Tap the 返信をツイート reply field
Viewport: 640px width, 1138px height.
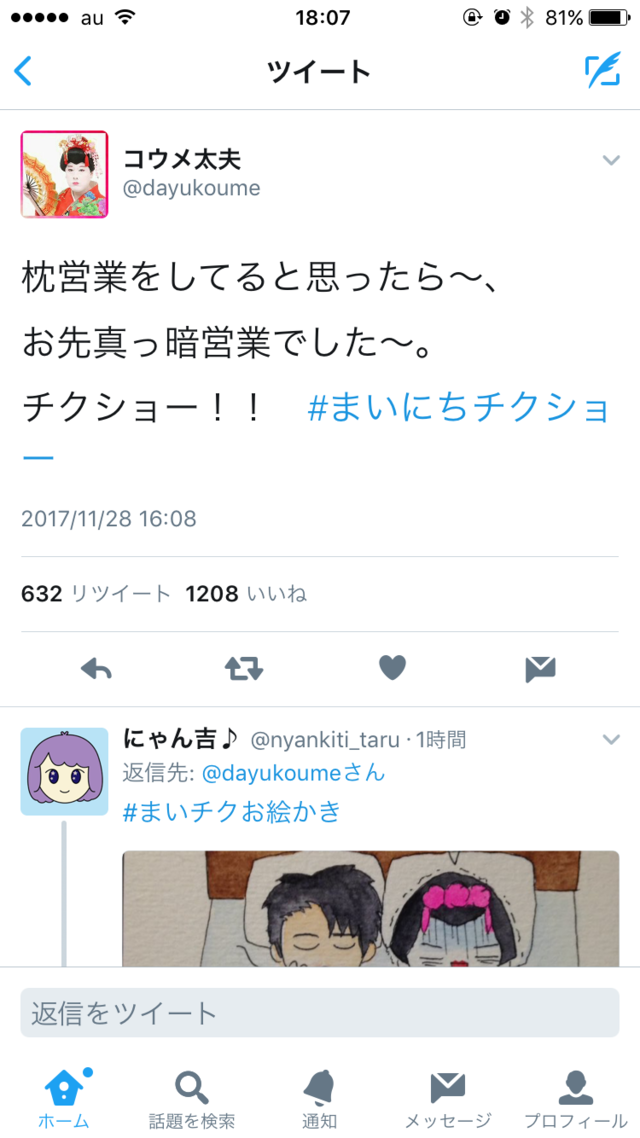319,1012
